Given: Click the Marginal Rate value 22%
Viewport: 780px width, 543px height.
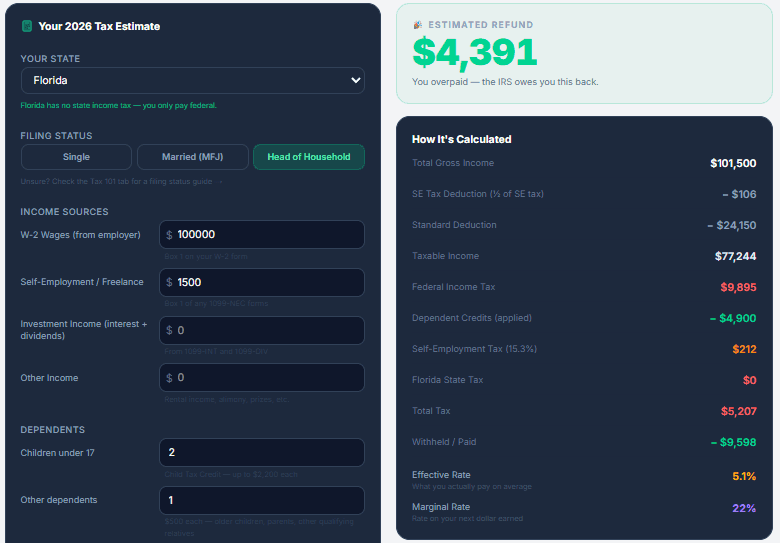Looking at the screenshot, I should pyautogui.click(x=744, y=508).
